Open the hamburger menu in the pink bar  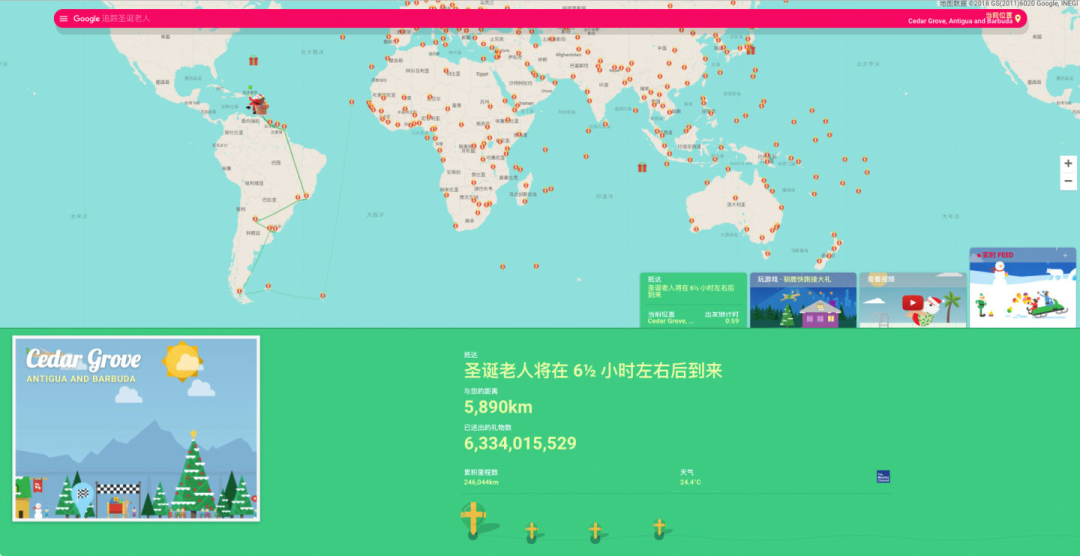coord(63,19)
